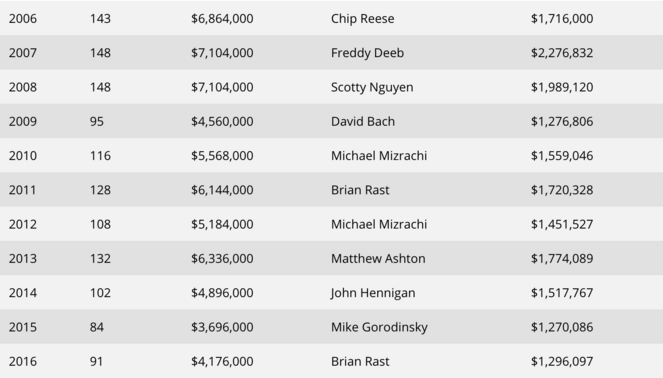Select the $1,720,328 payout cell
Image resolution: width=663 pixels, height=378 pixels.
pyautogui.click(x=562, y=190)
